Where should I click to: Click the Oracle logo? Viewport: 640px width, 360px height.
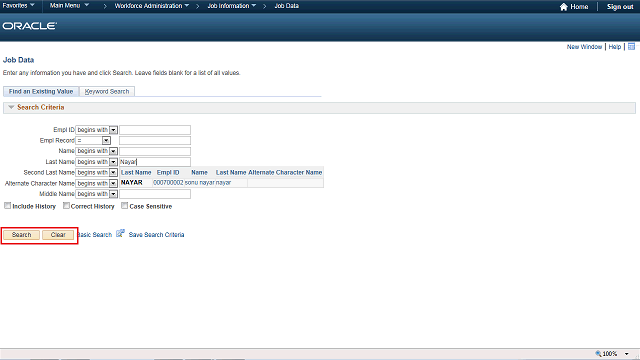(30, 26)
